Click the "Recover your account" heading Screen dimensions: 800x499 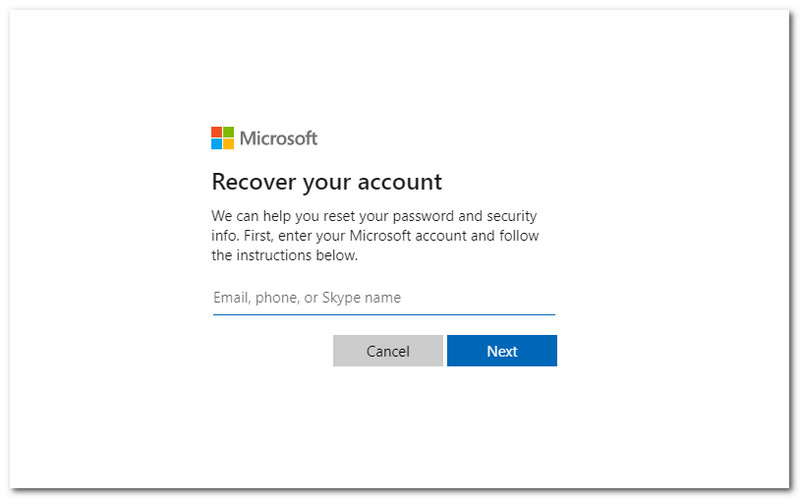click(x=327, y=183)
